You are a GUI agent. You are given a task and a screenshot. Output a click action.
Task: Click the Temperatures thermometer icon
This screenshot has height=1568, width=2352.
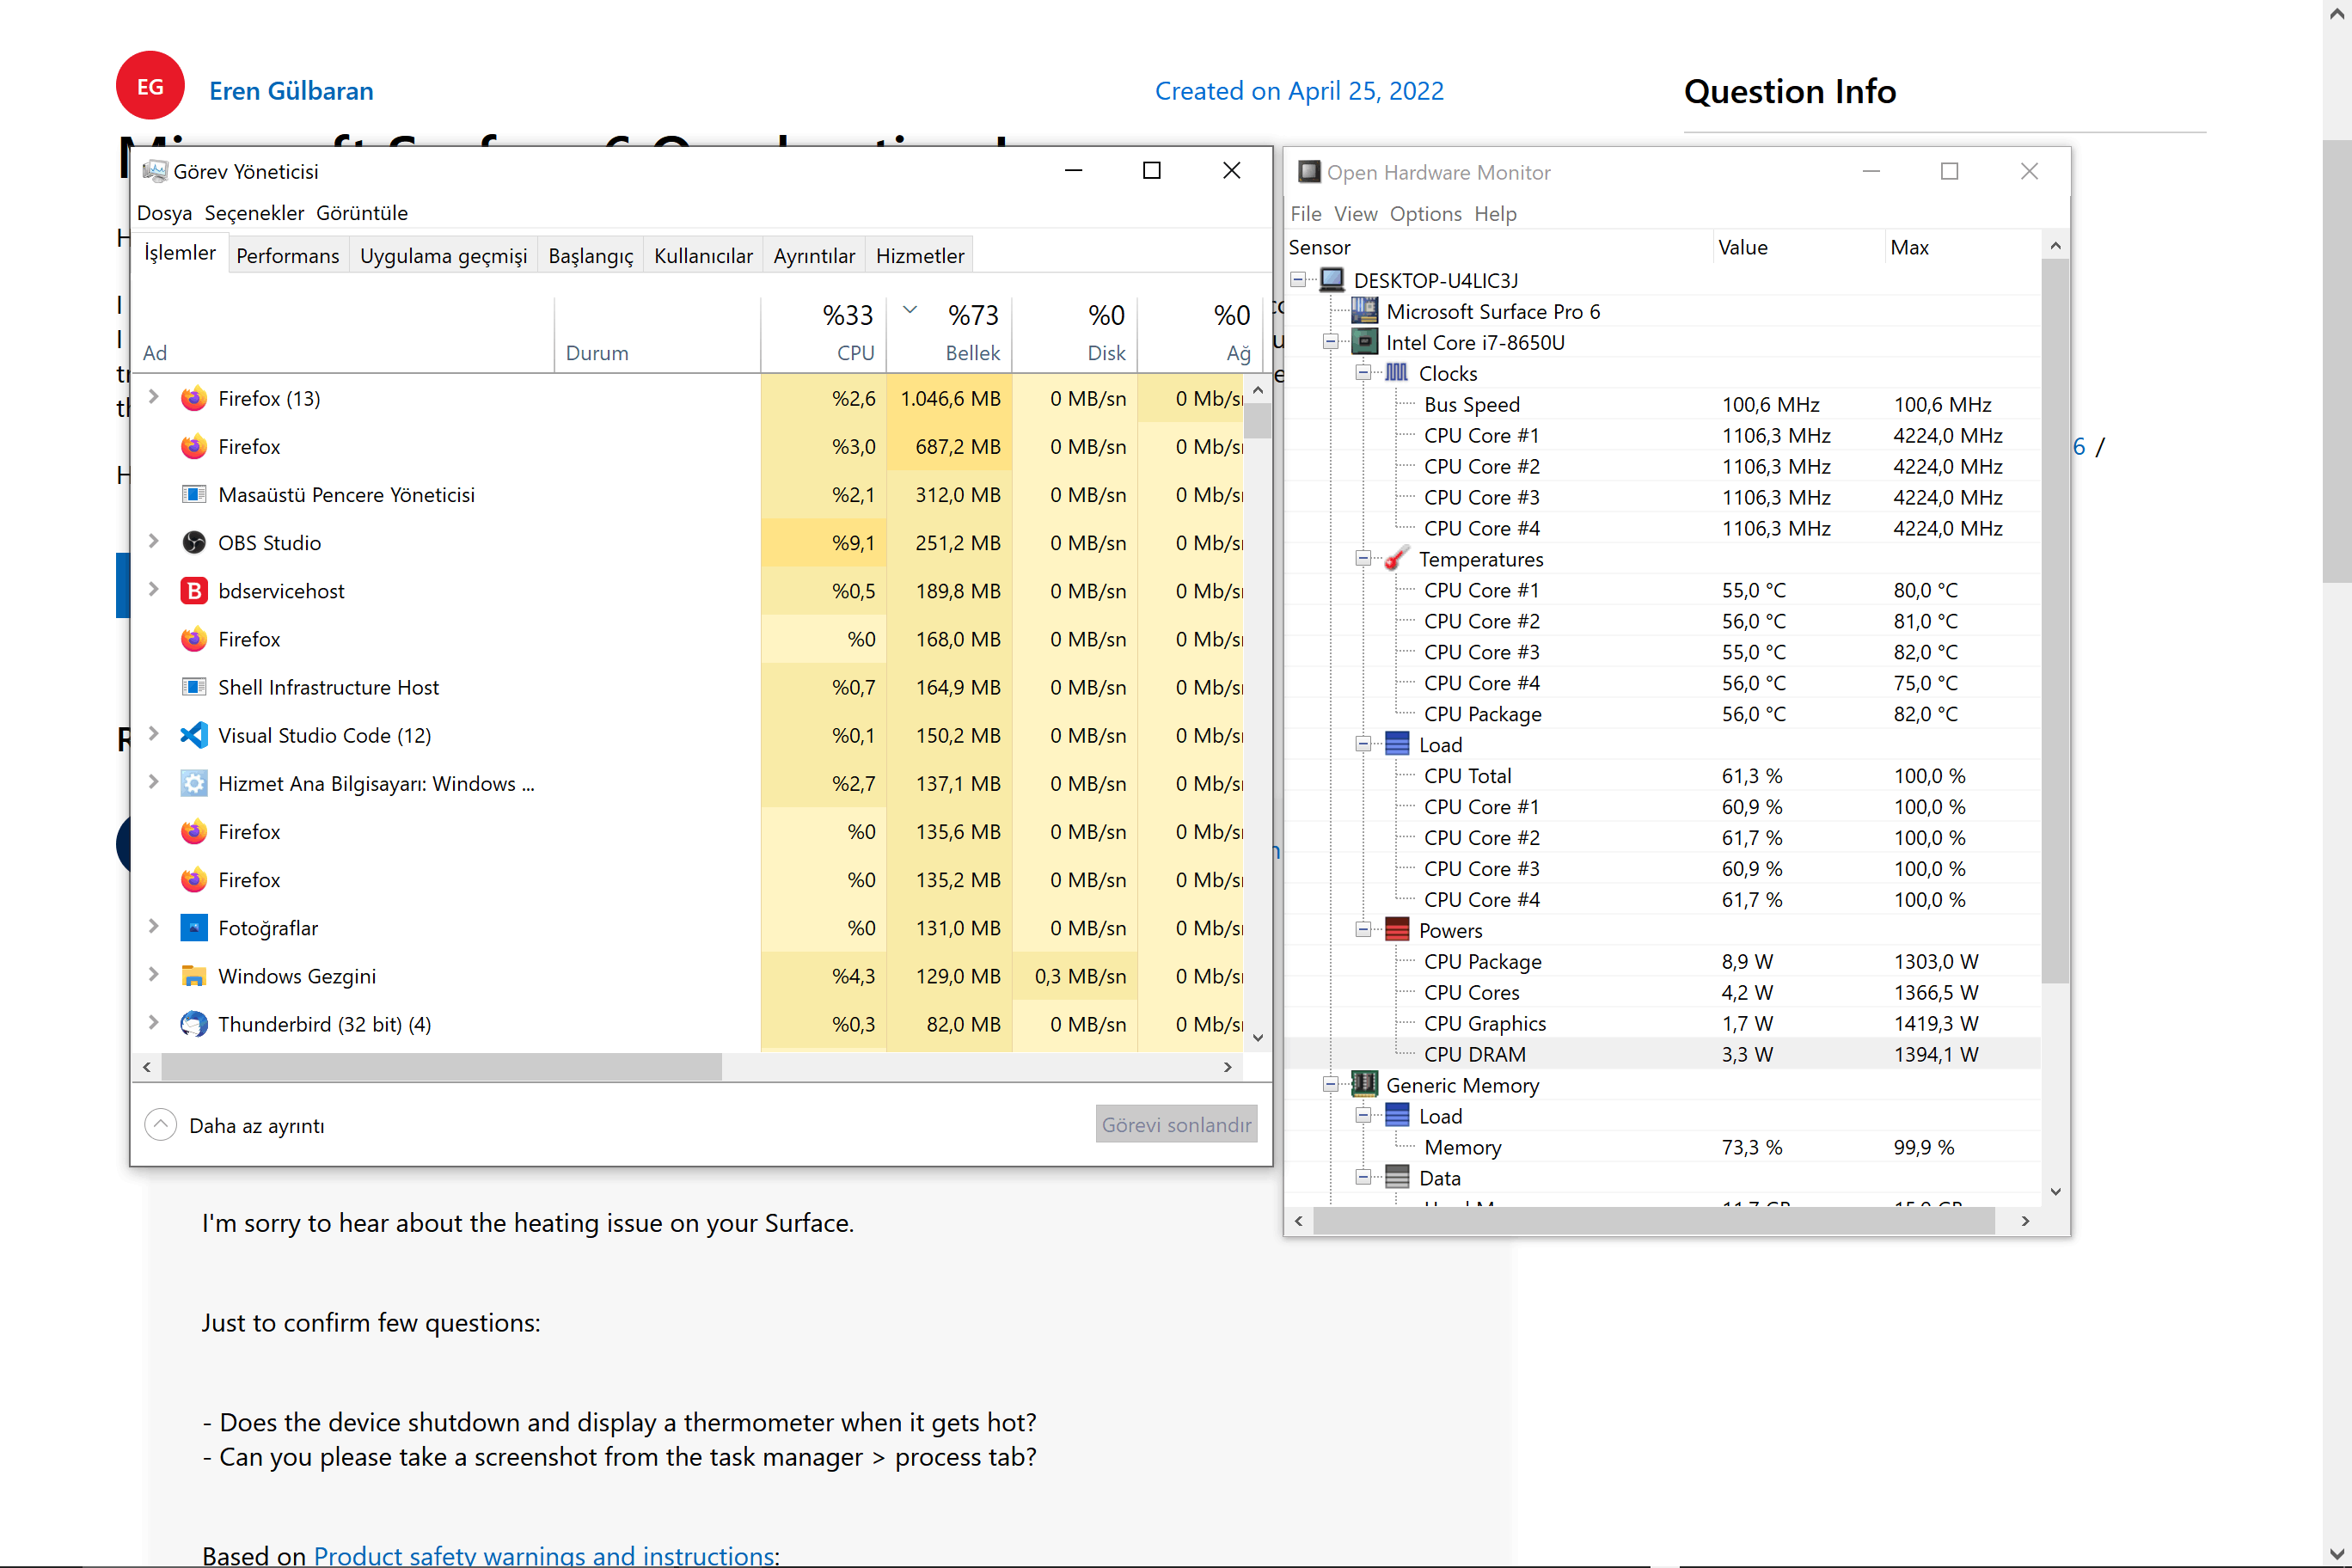1397,559
